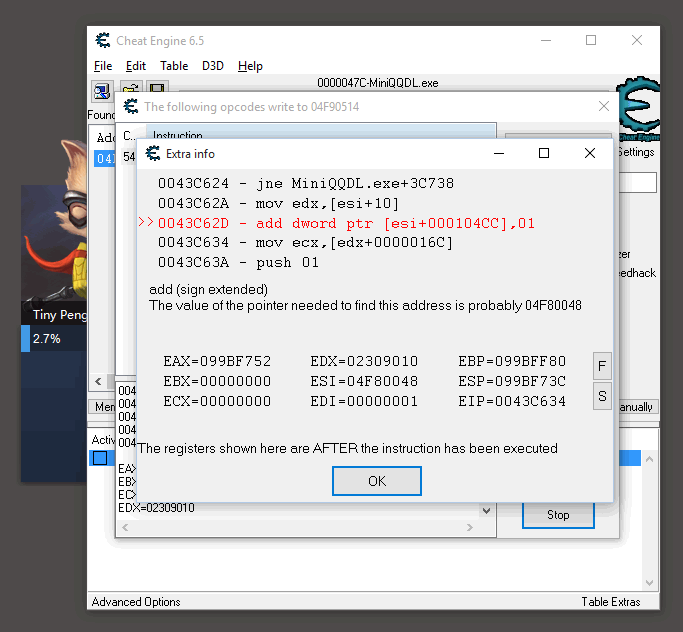The width and height of the screenshot is (683, 632).
Task: Click the Stop button in the opcodes window
Action: click(x=558, y=515)
